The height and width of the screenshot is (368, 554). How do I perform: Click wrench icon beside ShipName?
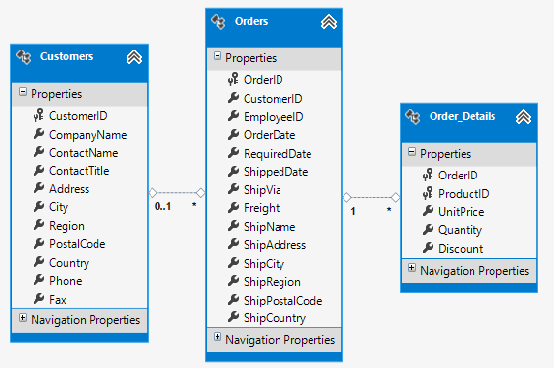[x=233, y=226]
